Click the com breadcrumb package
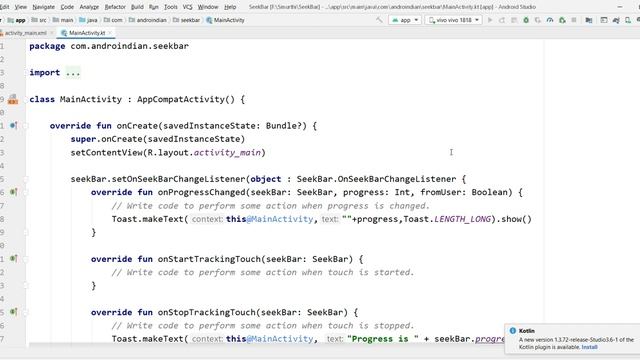Screen dimensions: 640x360 point(113,20)
